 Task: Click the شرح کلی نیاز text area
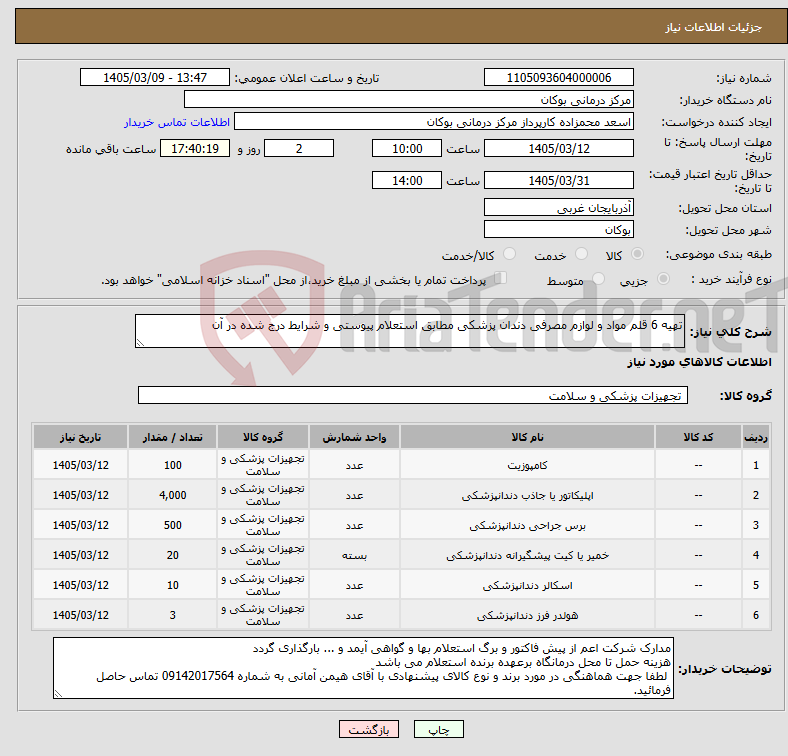(410, 331)
